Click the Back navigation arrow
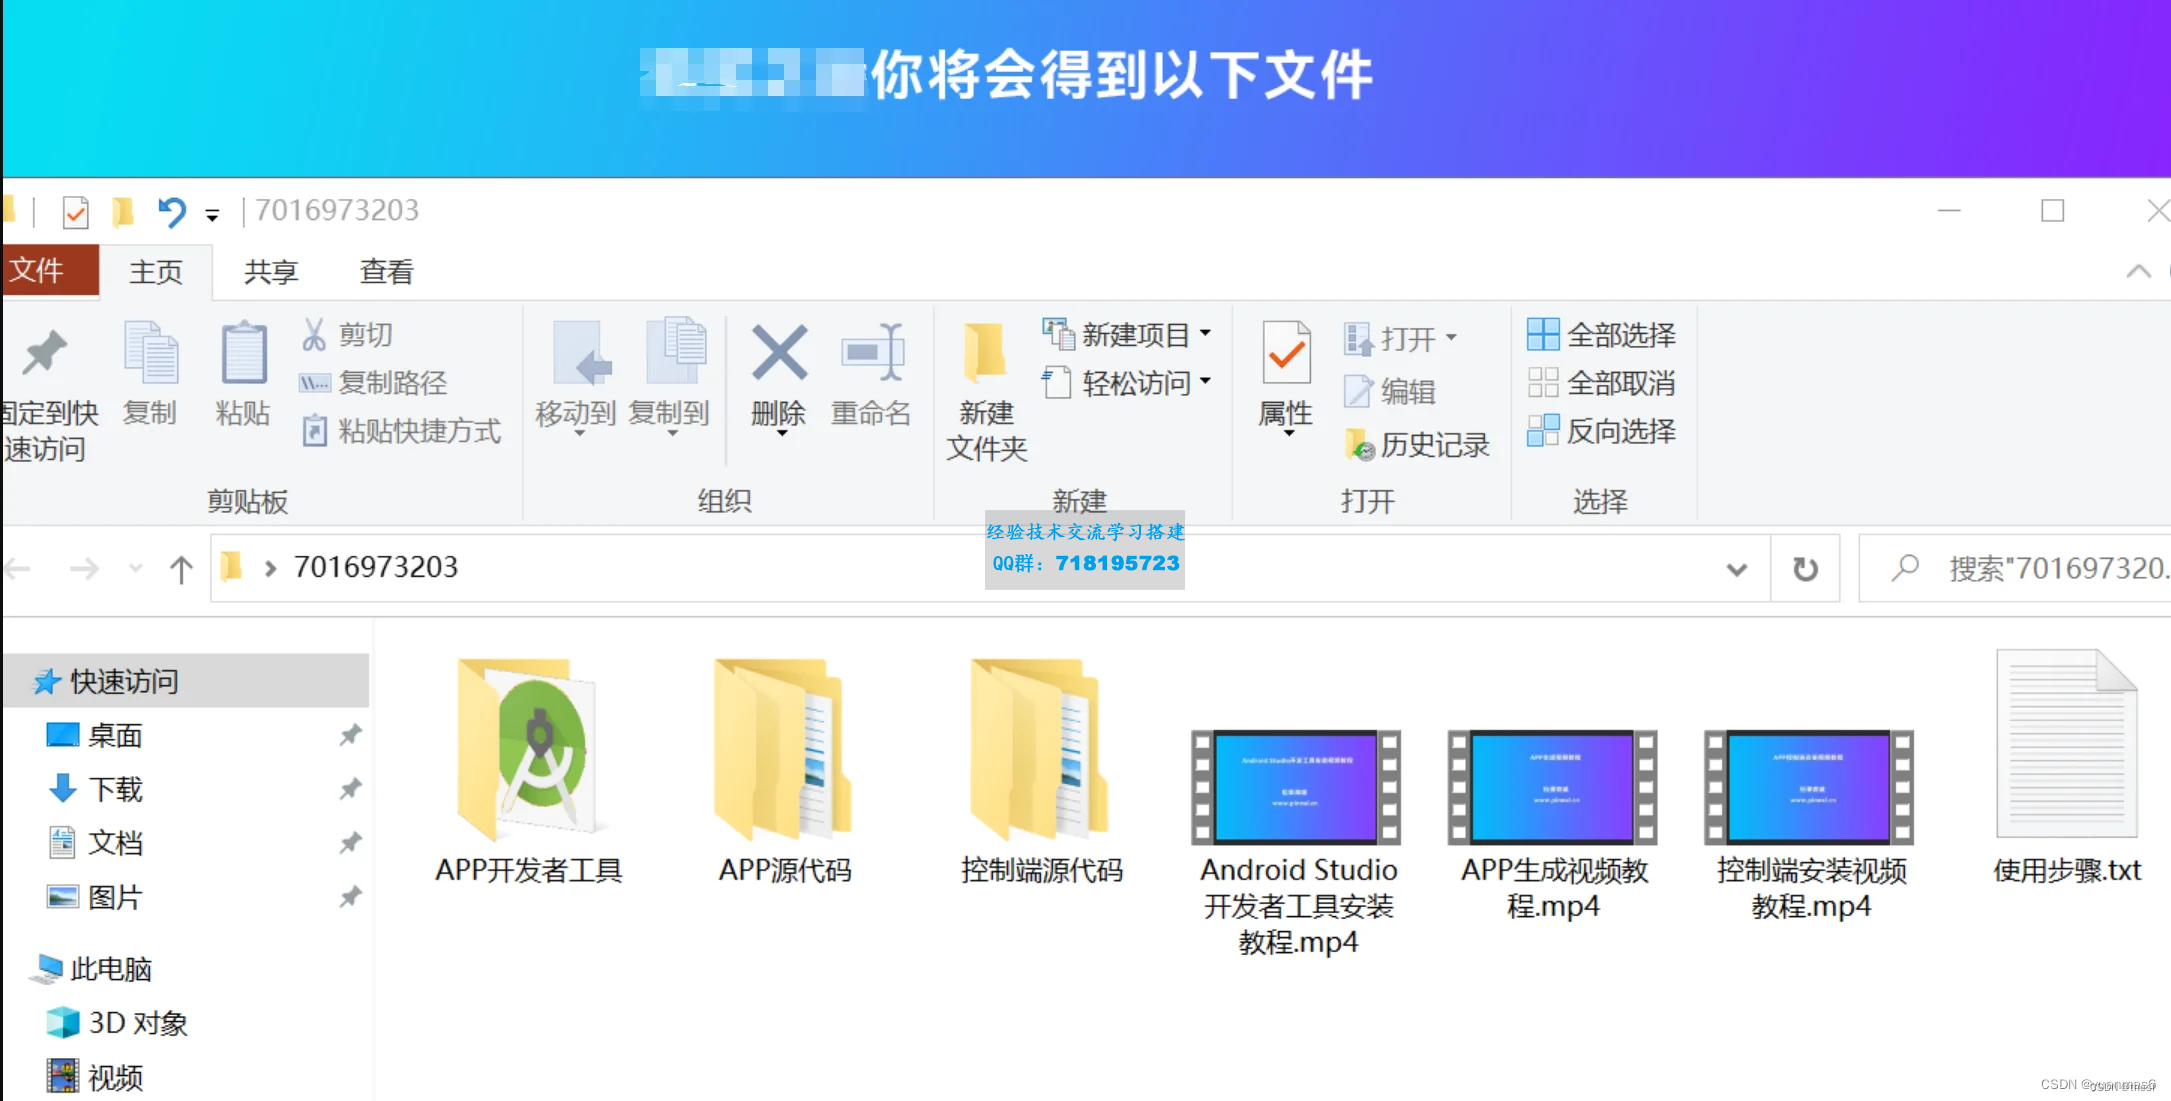2171x1101 pixels. 18,569
